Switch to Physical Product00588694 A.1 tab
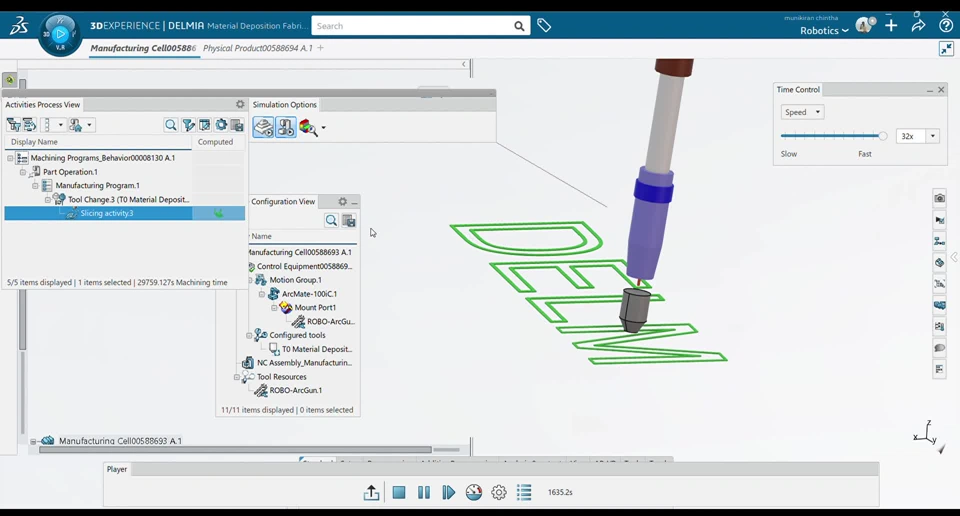This screenshot has width=960, height=516. (x=258, y=48)
